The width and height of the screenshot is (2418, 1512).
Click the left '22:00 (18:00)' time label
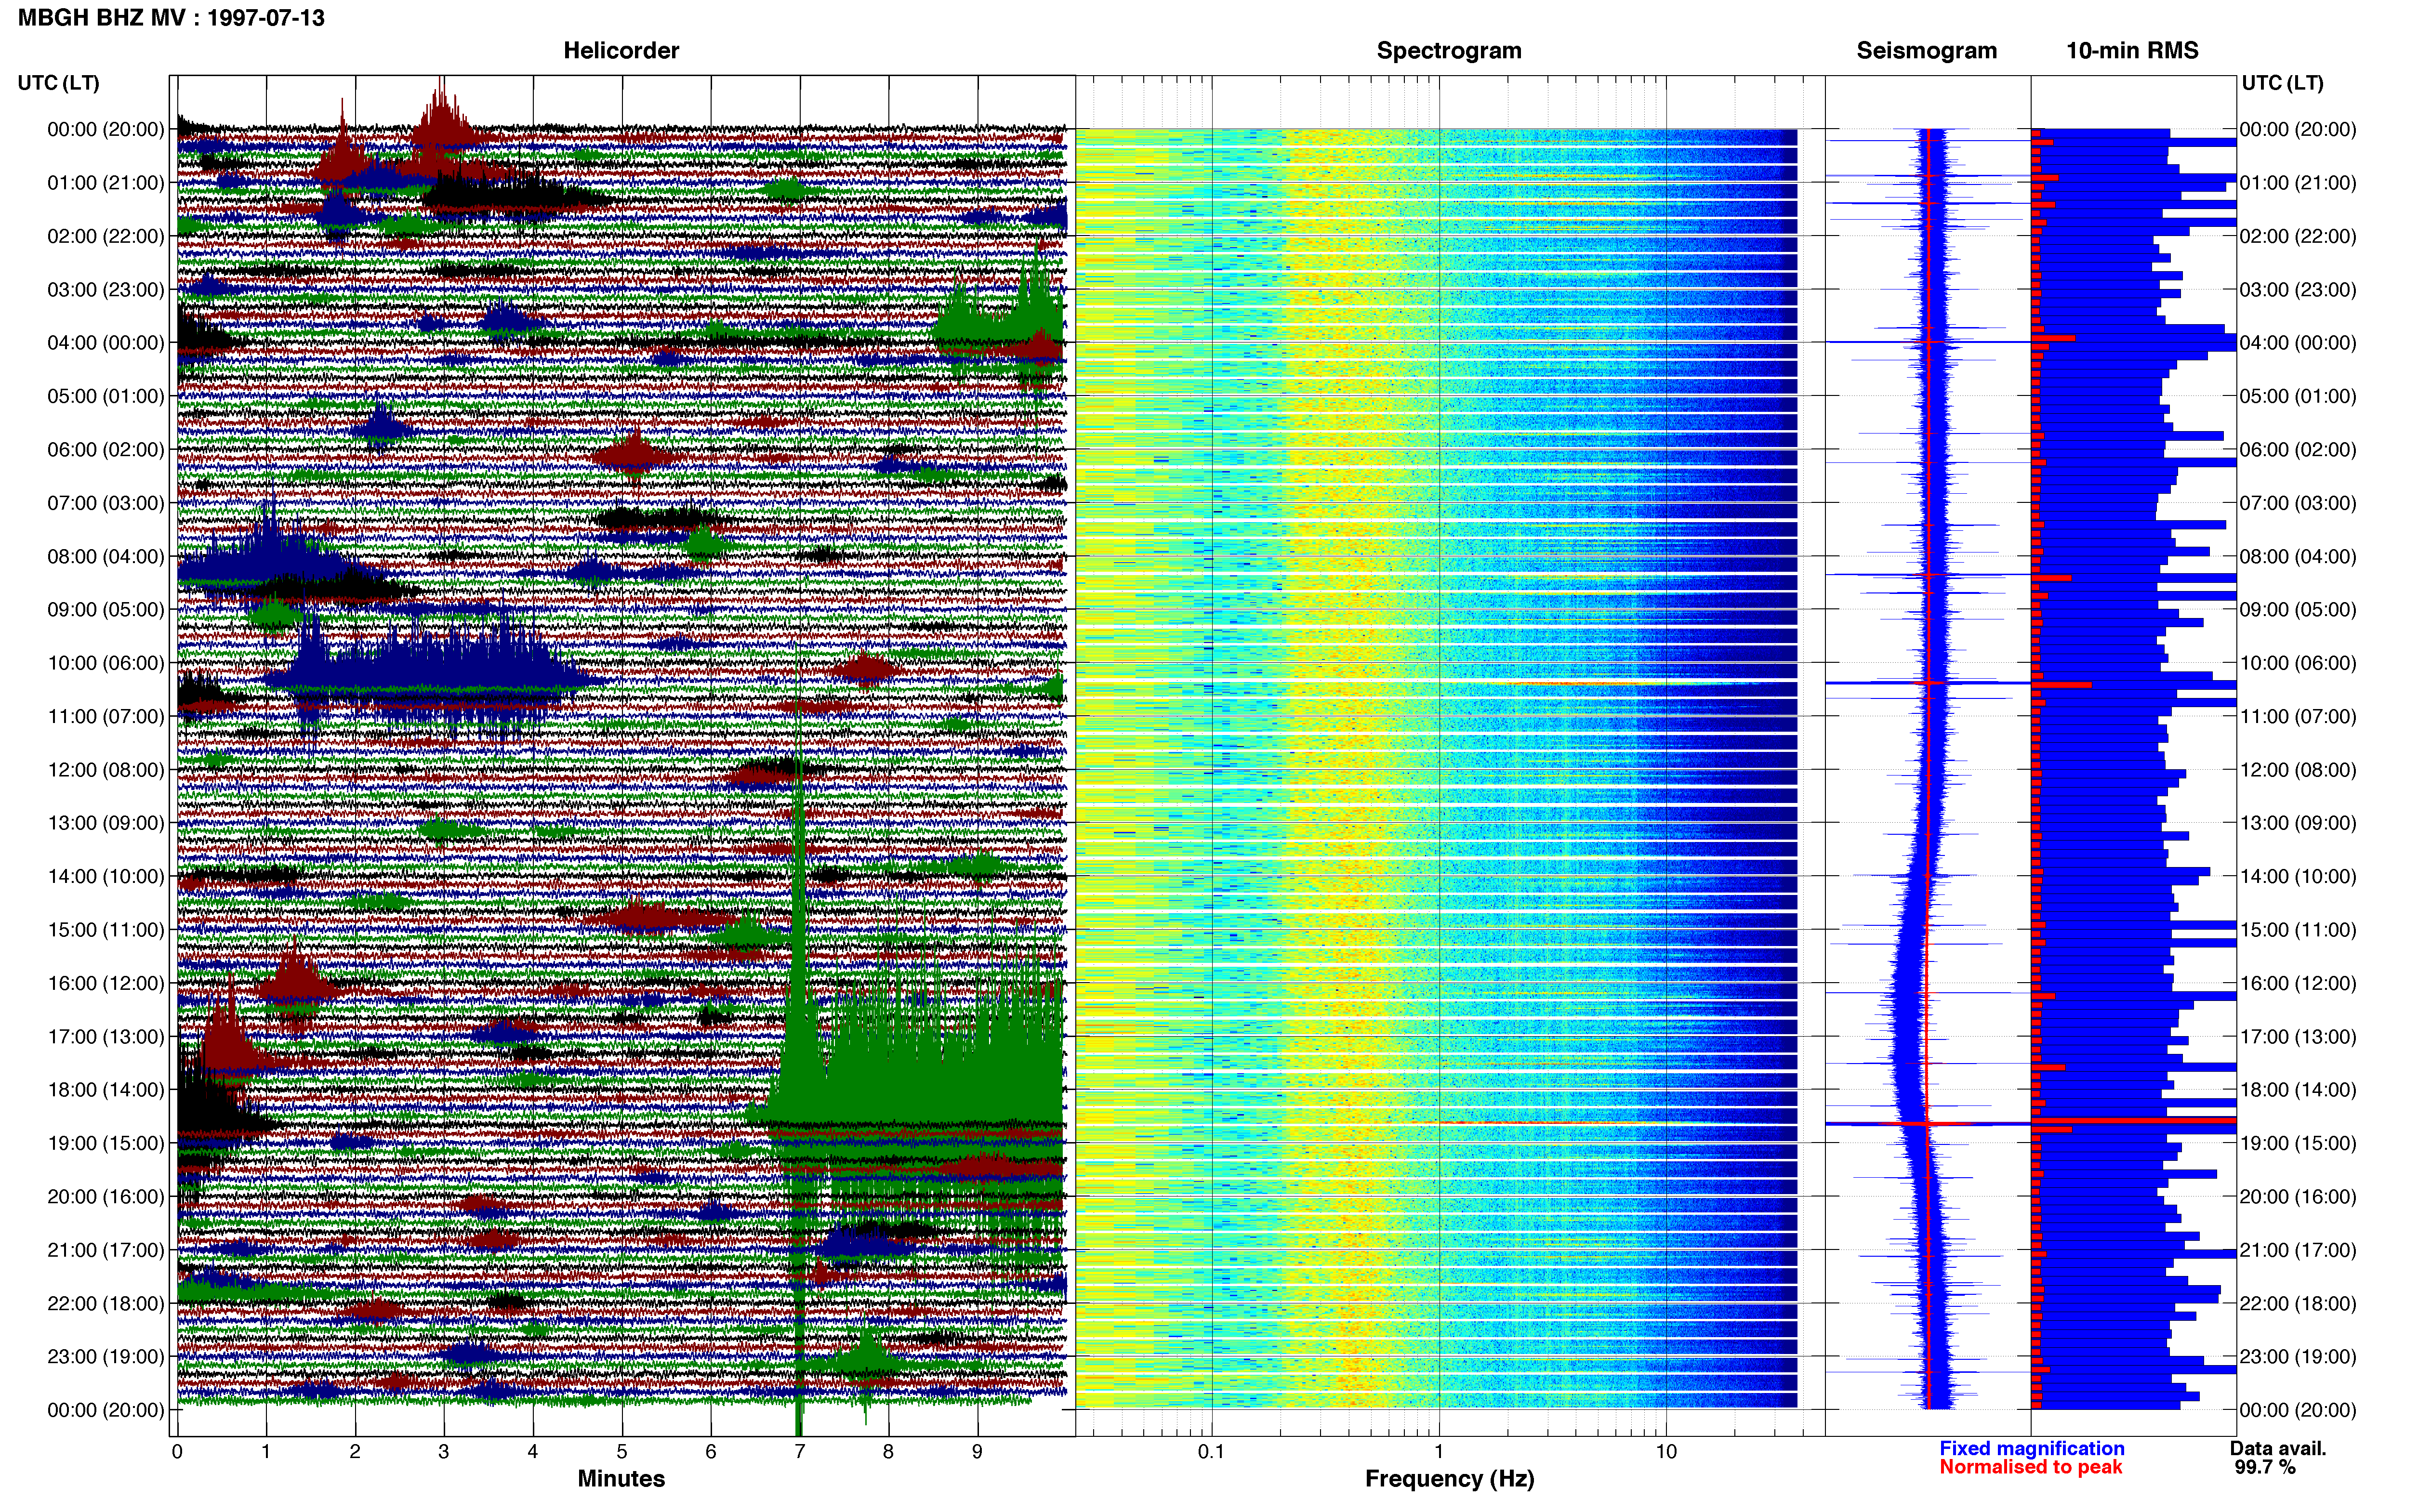pos(106,1304)
